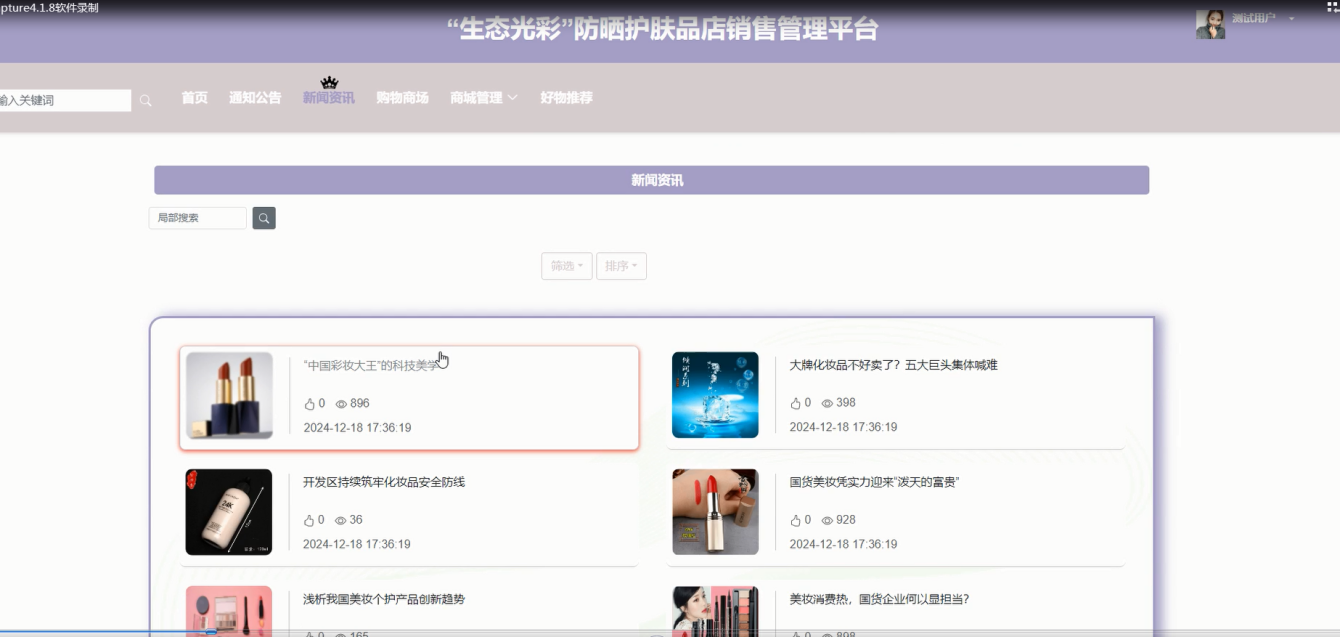Click views eye icon showing 398
This screenshot has width=1340, height=637.
827,403
